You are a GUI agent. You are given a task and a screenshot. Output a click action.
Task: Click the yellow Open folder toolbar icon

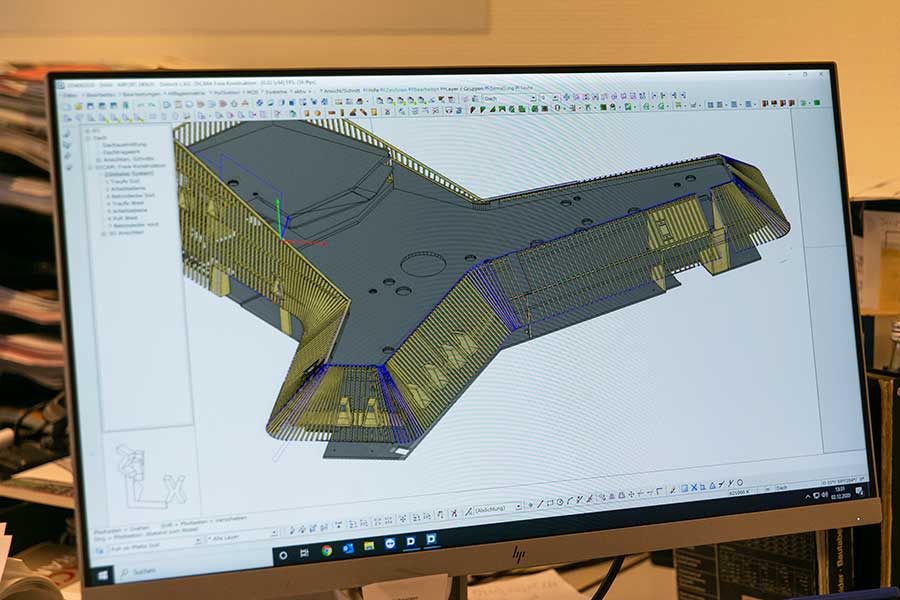point(79,106)
